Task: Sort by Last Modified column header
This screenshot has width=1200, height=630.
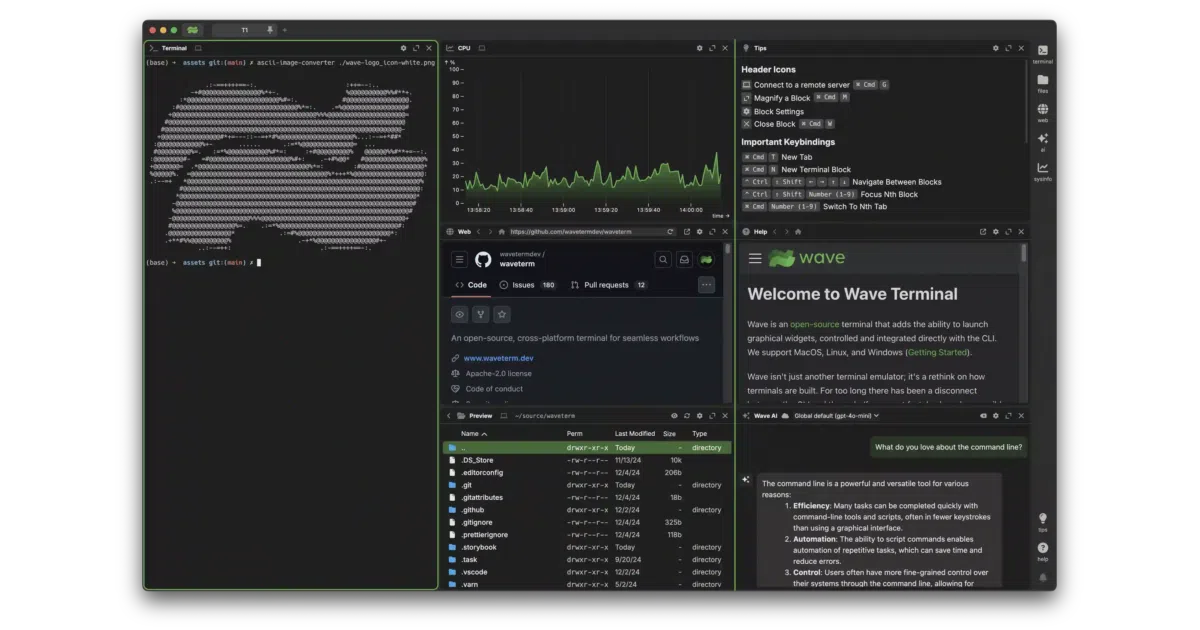Action: tap(635, 434)
